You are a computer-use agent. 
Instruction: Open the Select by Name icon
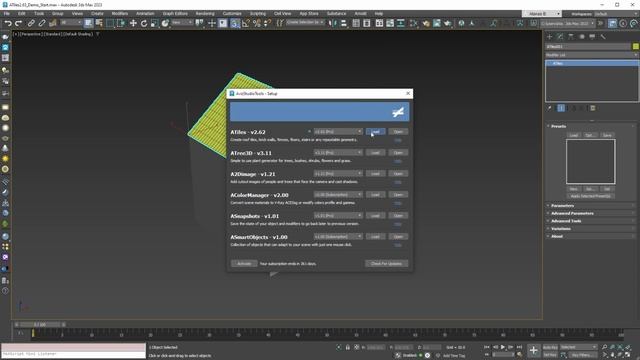99,24
